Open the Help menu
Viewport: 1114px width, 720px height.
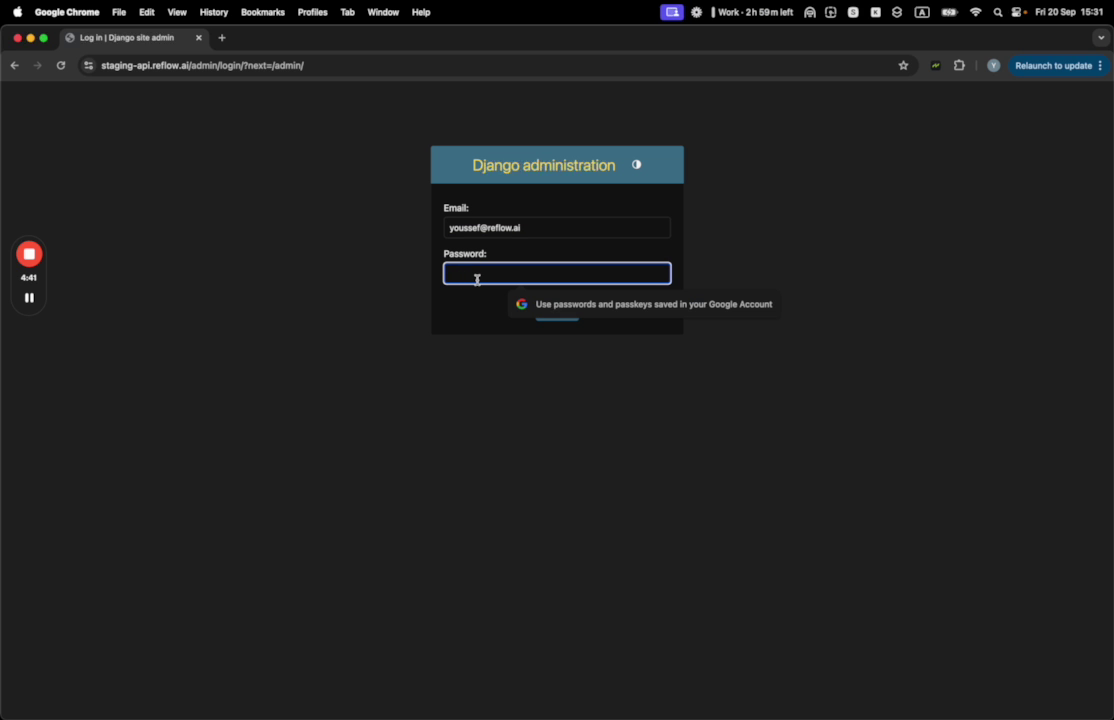(421, 12)
